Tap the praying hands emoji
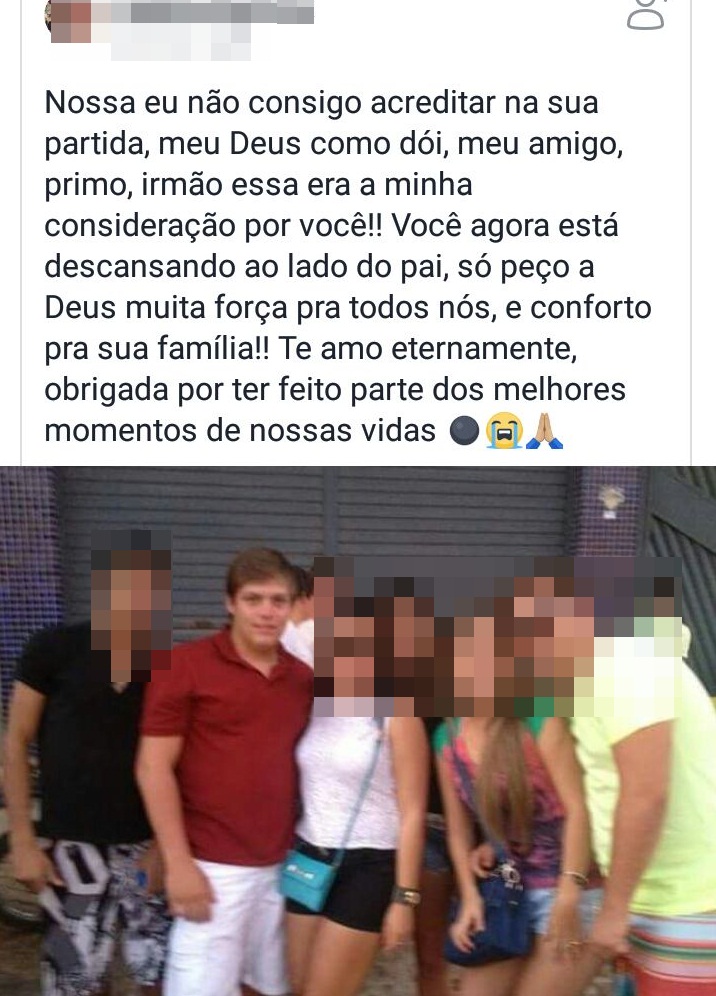 pyautogui.click(x=544, y=431)
